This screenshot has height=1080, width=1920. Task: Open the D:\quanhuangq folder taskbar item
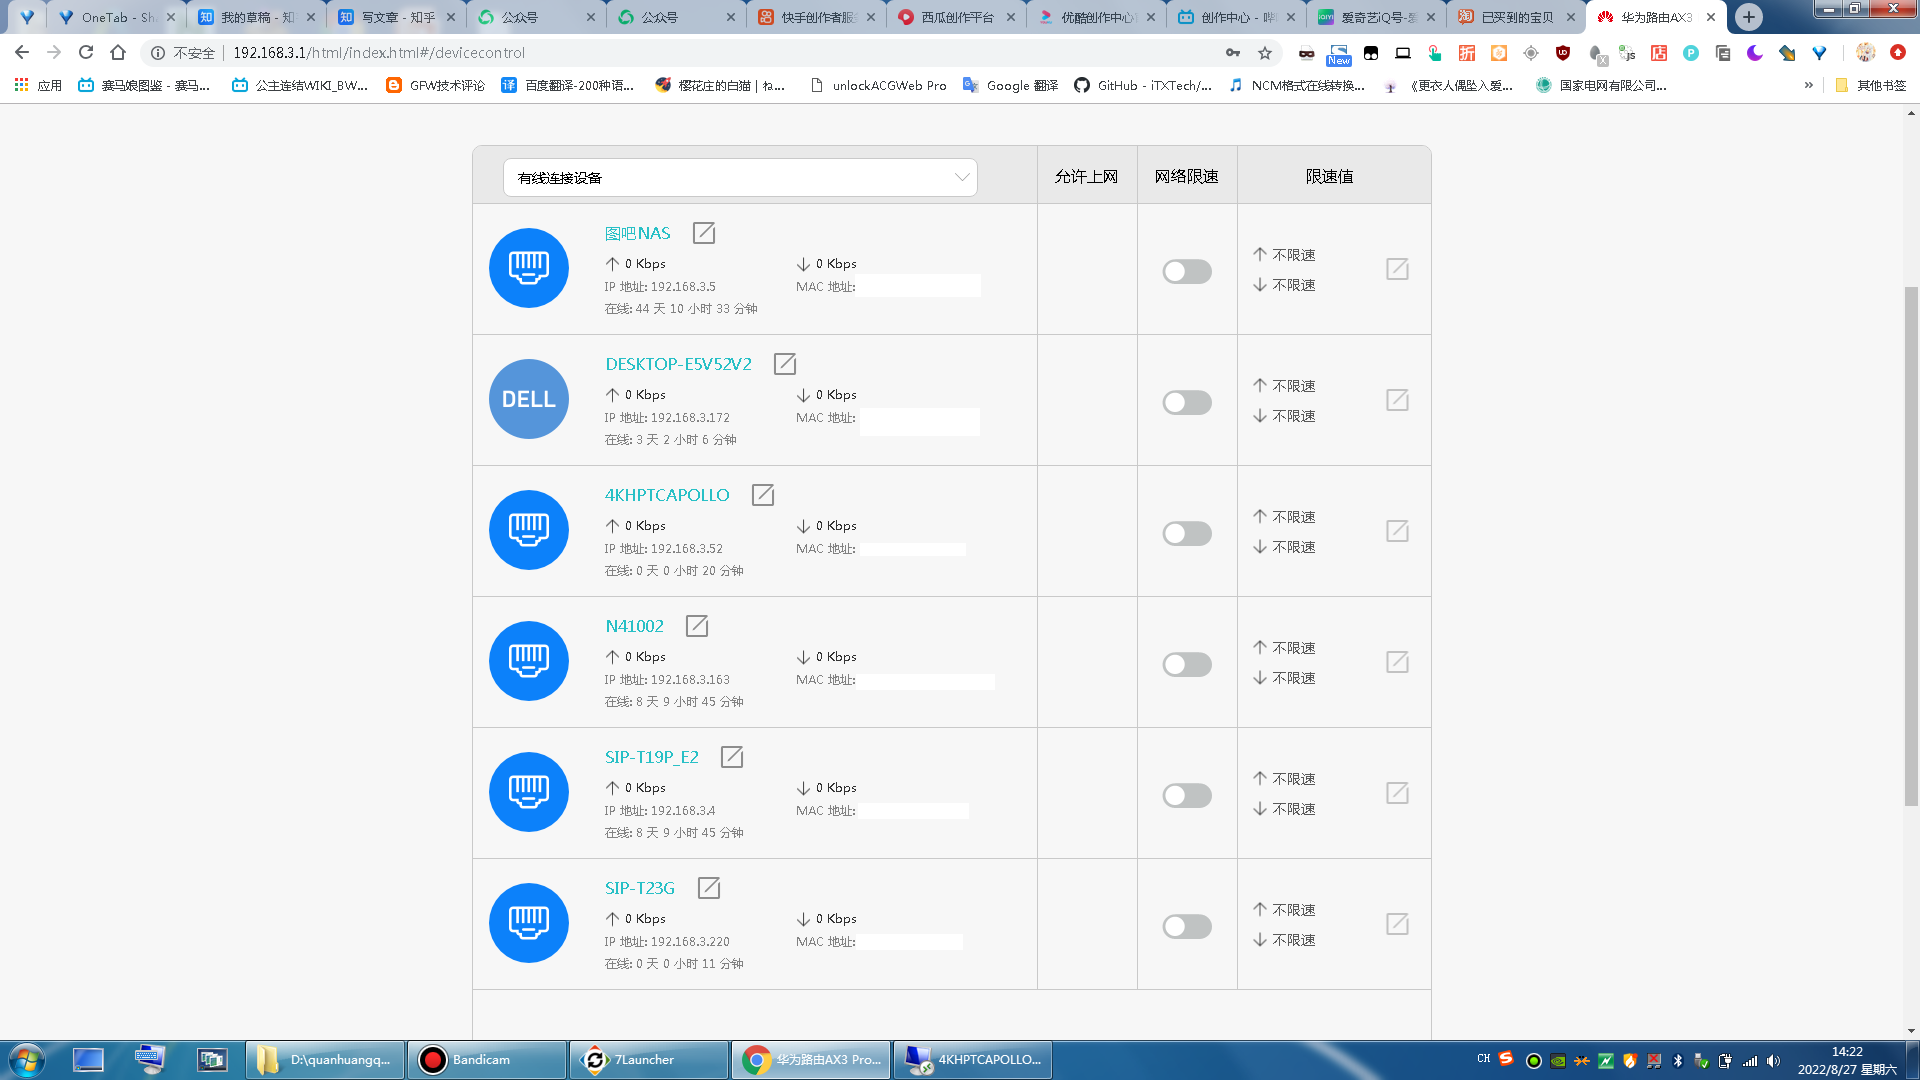[325, 1060]
